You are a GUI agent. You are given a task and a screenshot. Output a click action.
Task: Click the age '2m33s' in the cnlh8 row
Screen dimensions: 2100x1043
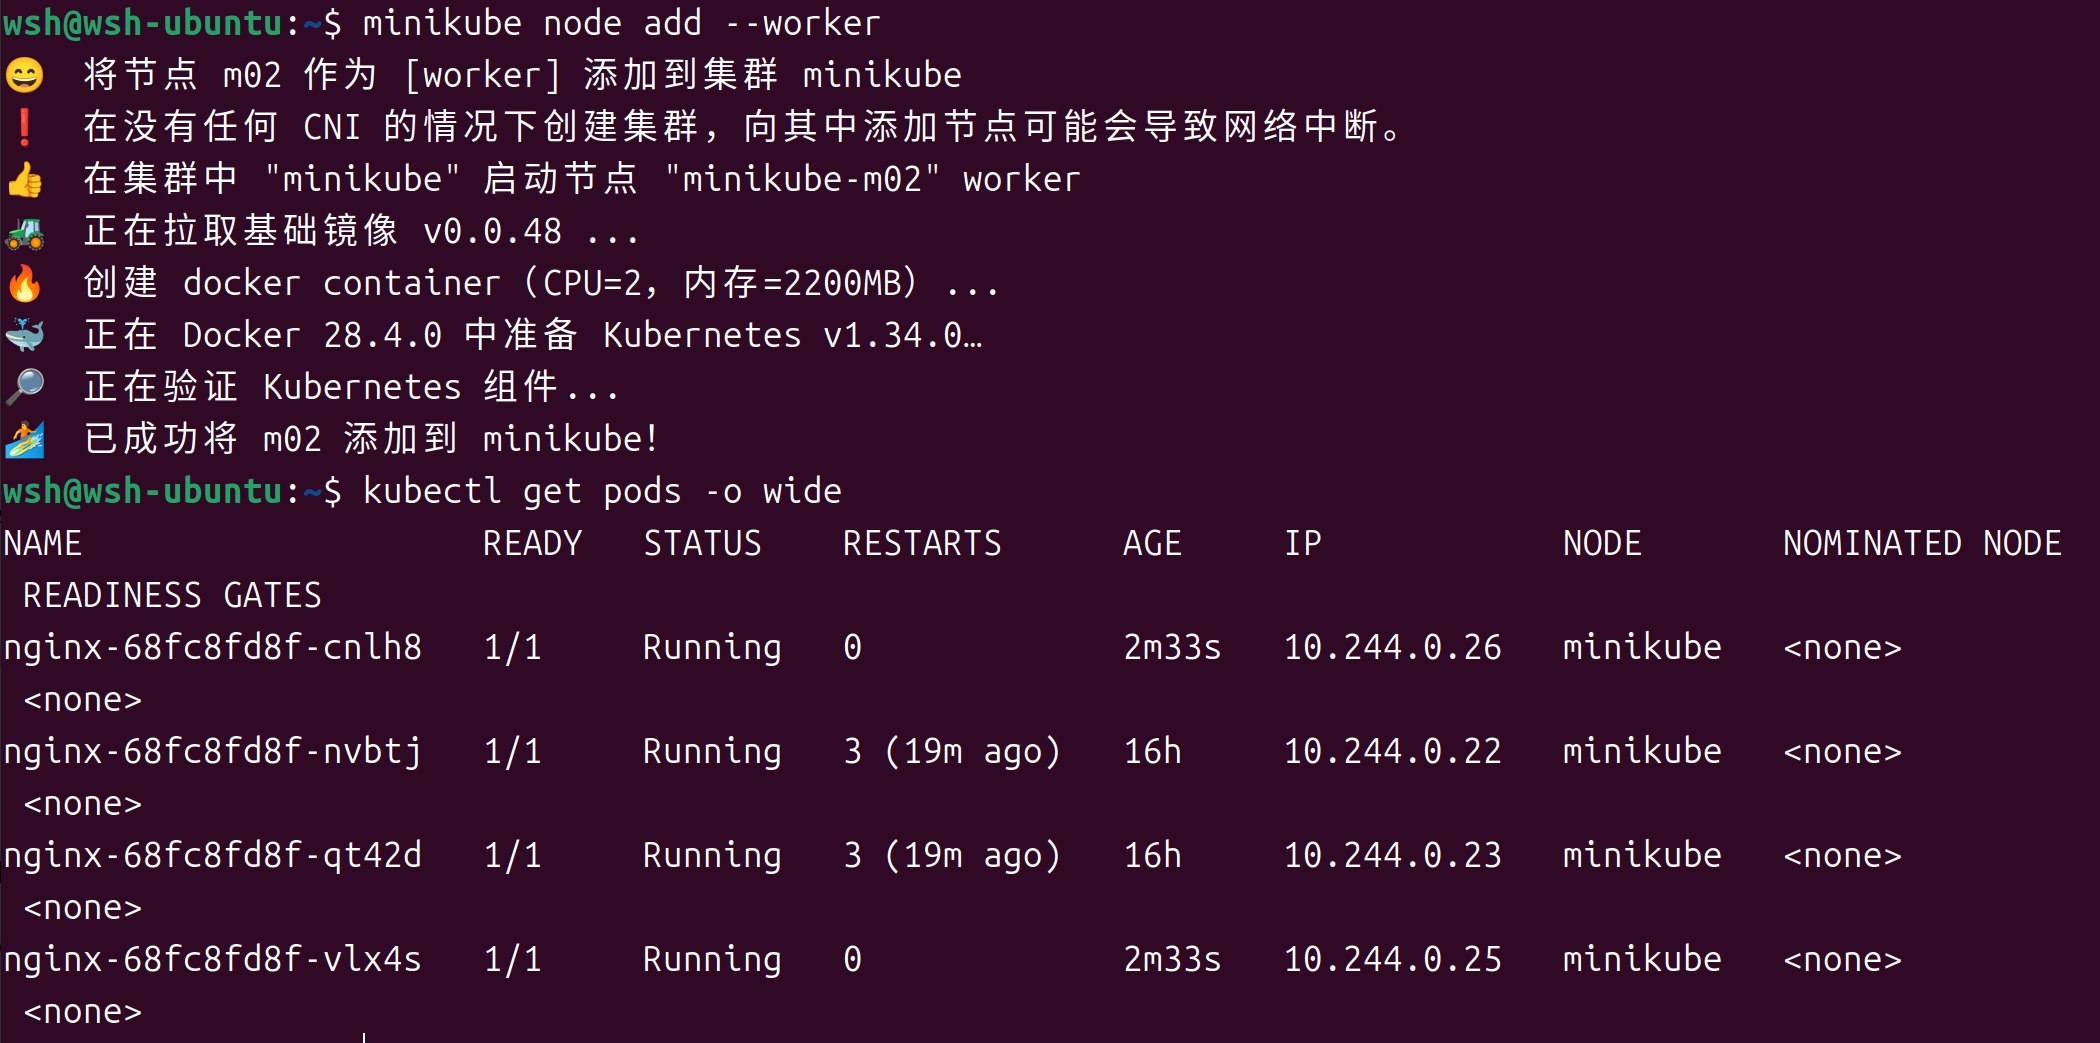pos(1172,647)
